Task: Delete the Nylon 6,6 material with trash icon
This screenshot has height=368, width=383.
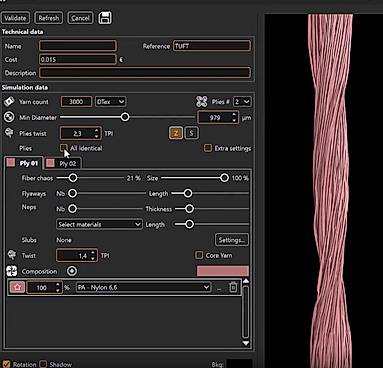Action: coord(233,287)
